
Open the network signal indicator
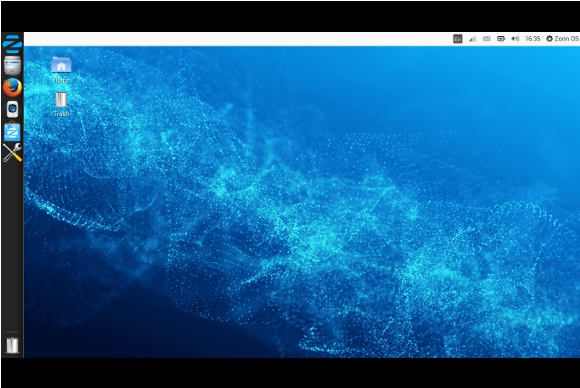472,38
